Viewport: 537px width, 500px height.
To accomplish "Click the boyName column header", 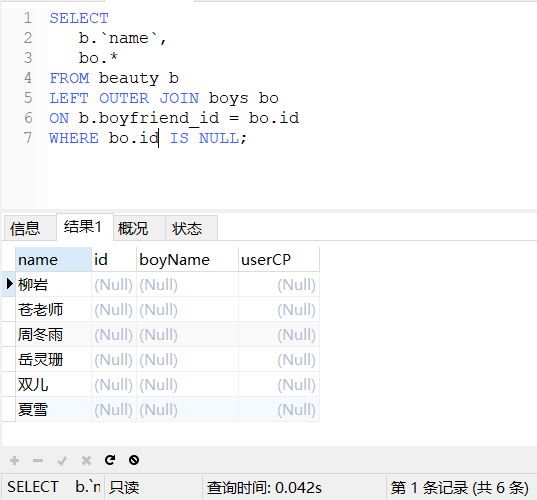I will point(187,260).
